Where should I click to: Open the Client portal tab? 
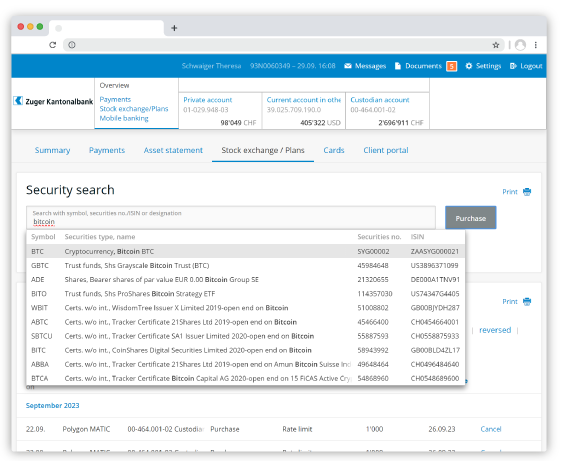[386, 150]
